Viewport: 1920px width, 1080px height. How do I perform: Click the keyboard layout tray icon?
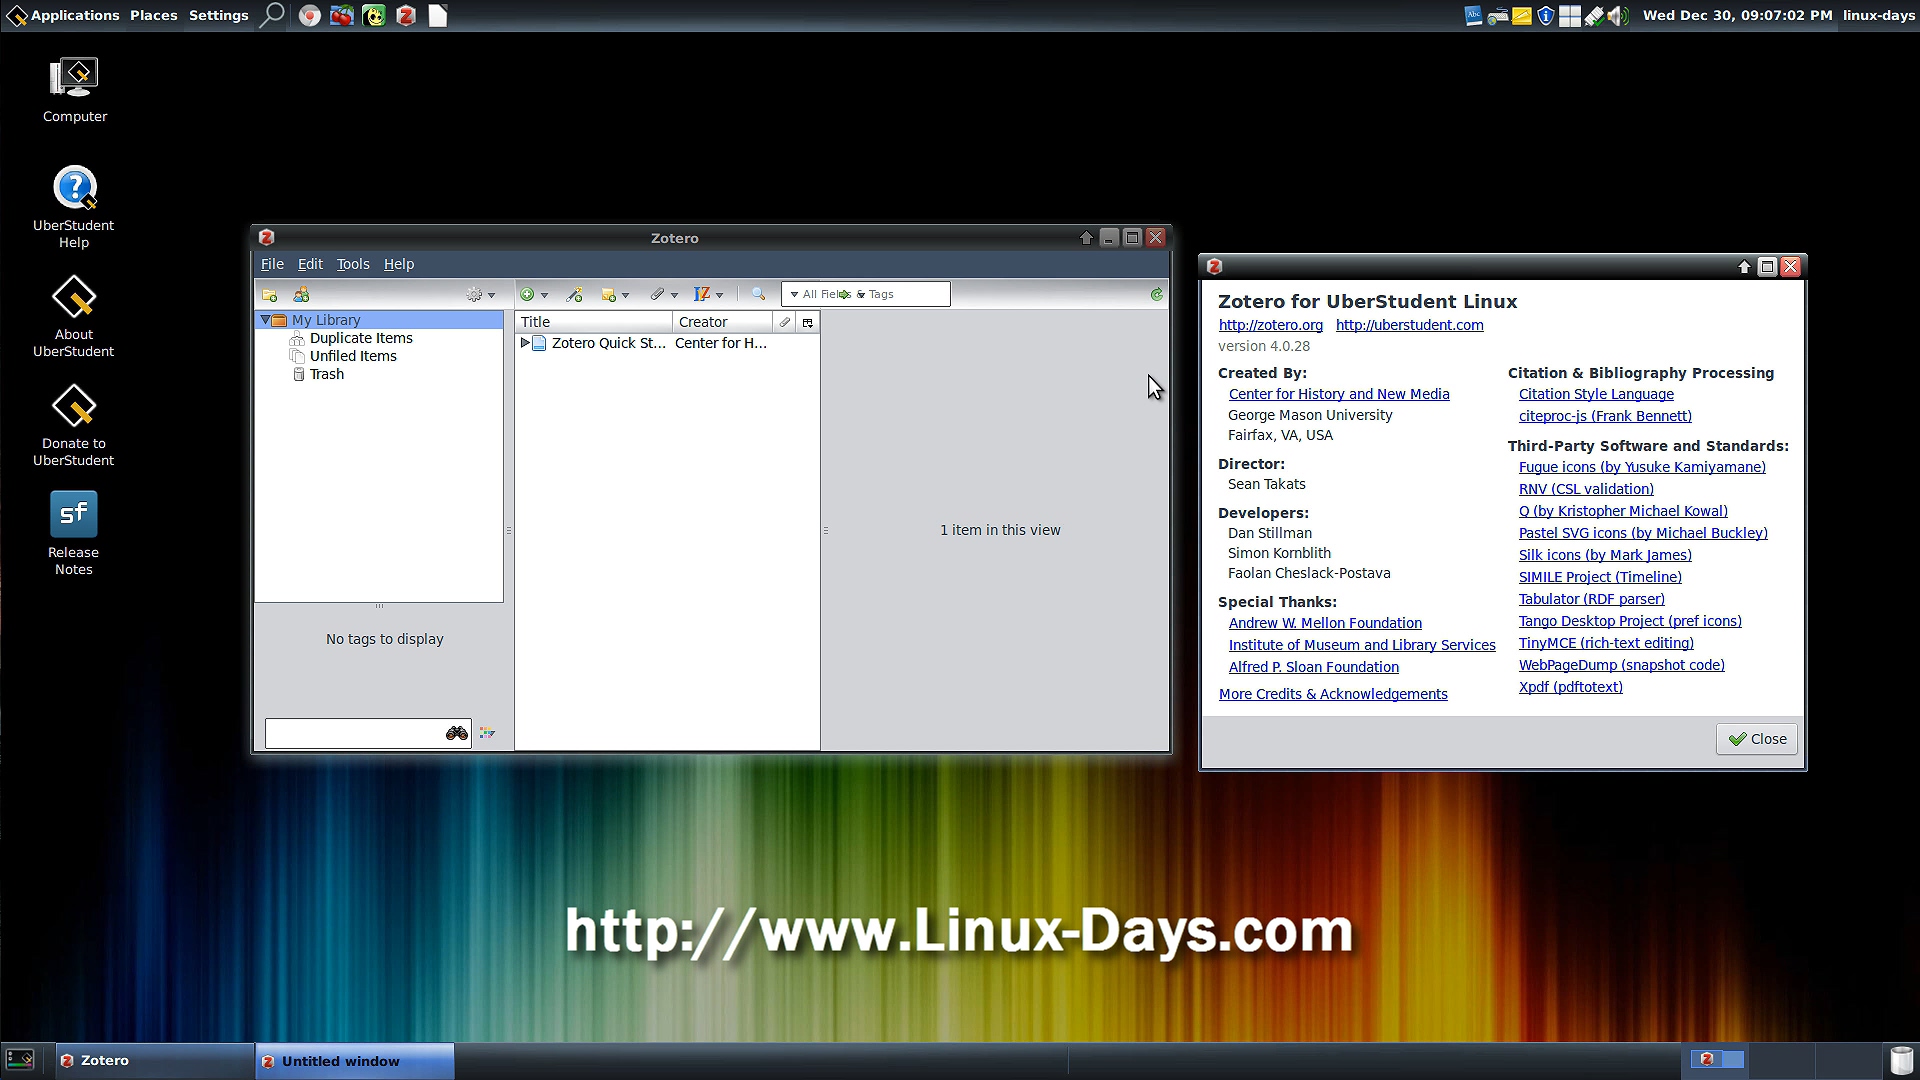pyautogui.click(x=1497, y=15)
